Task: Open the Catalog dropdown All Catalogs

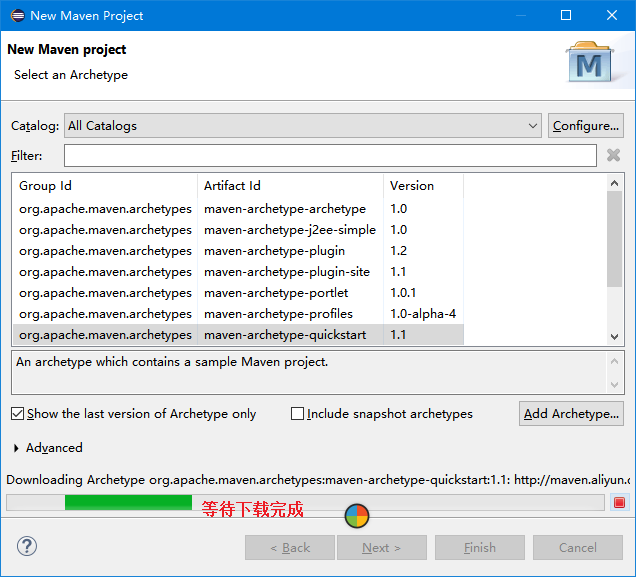Action: [x=303, y=126]
